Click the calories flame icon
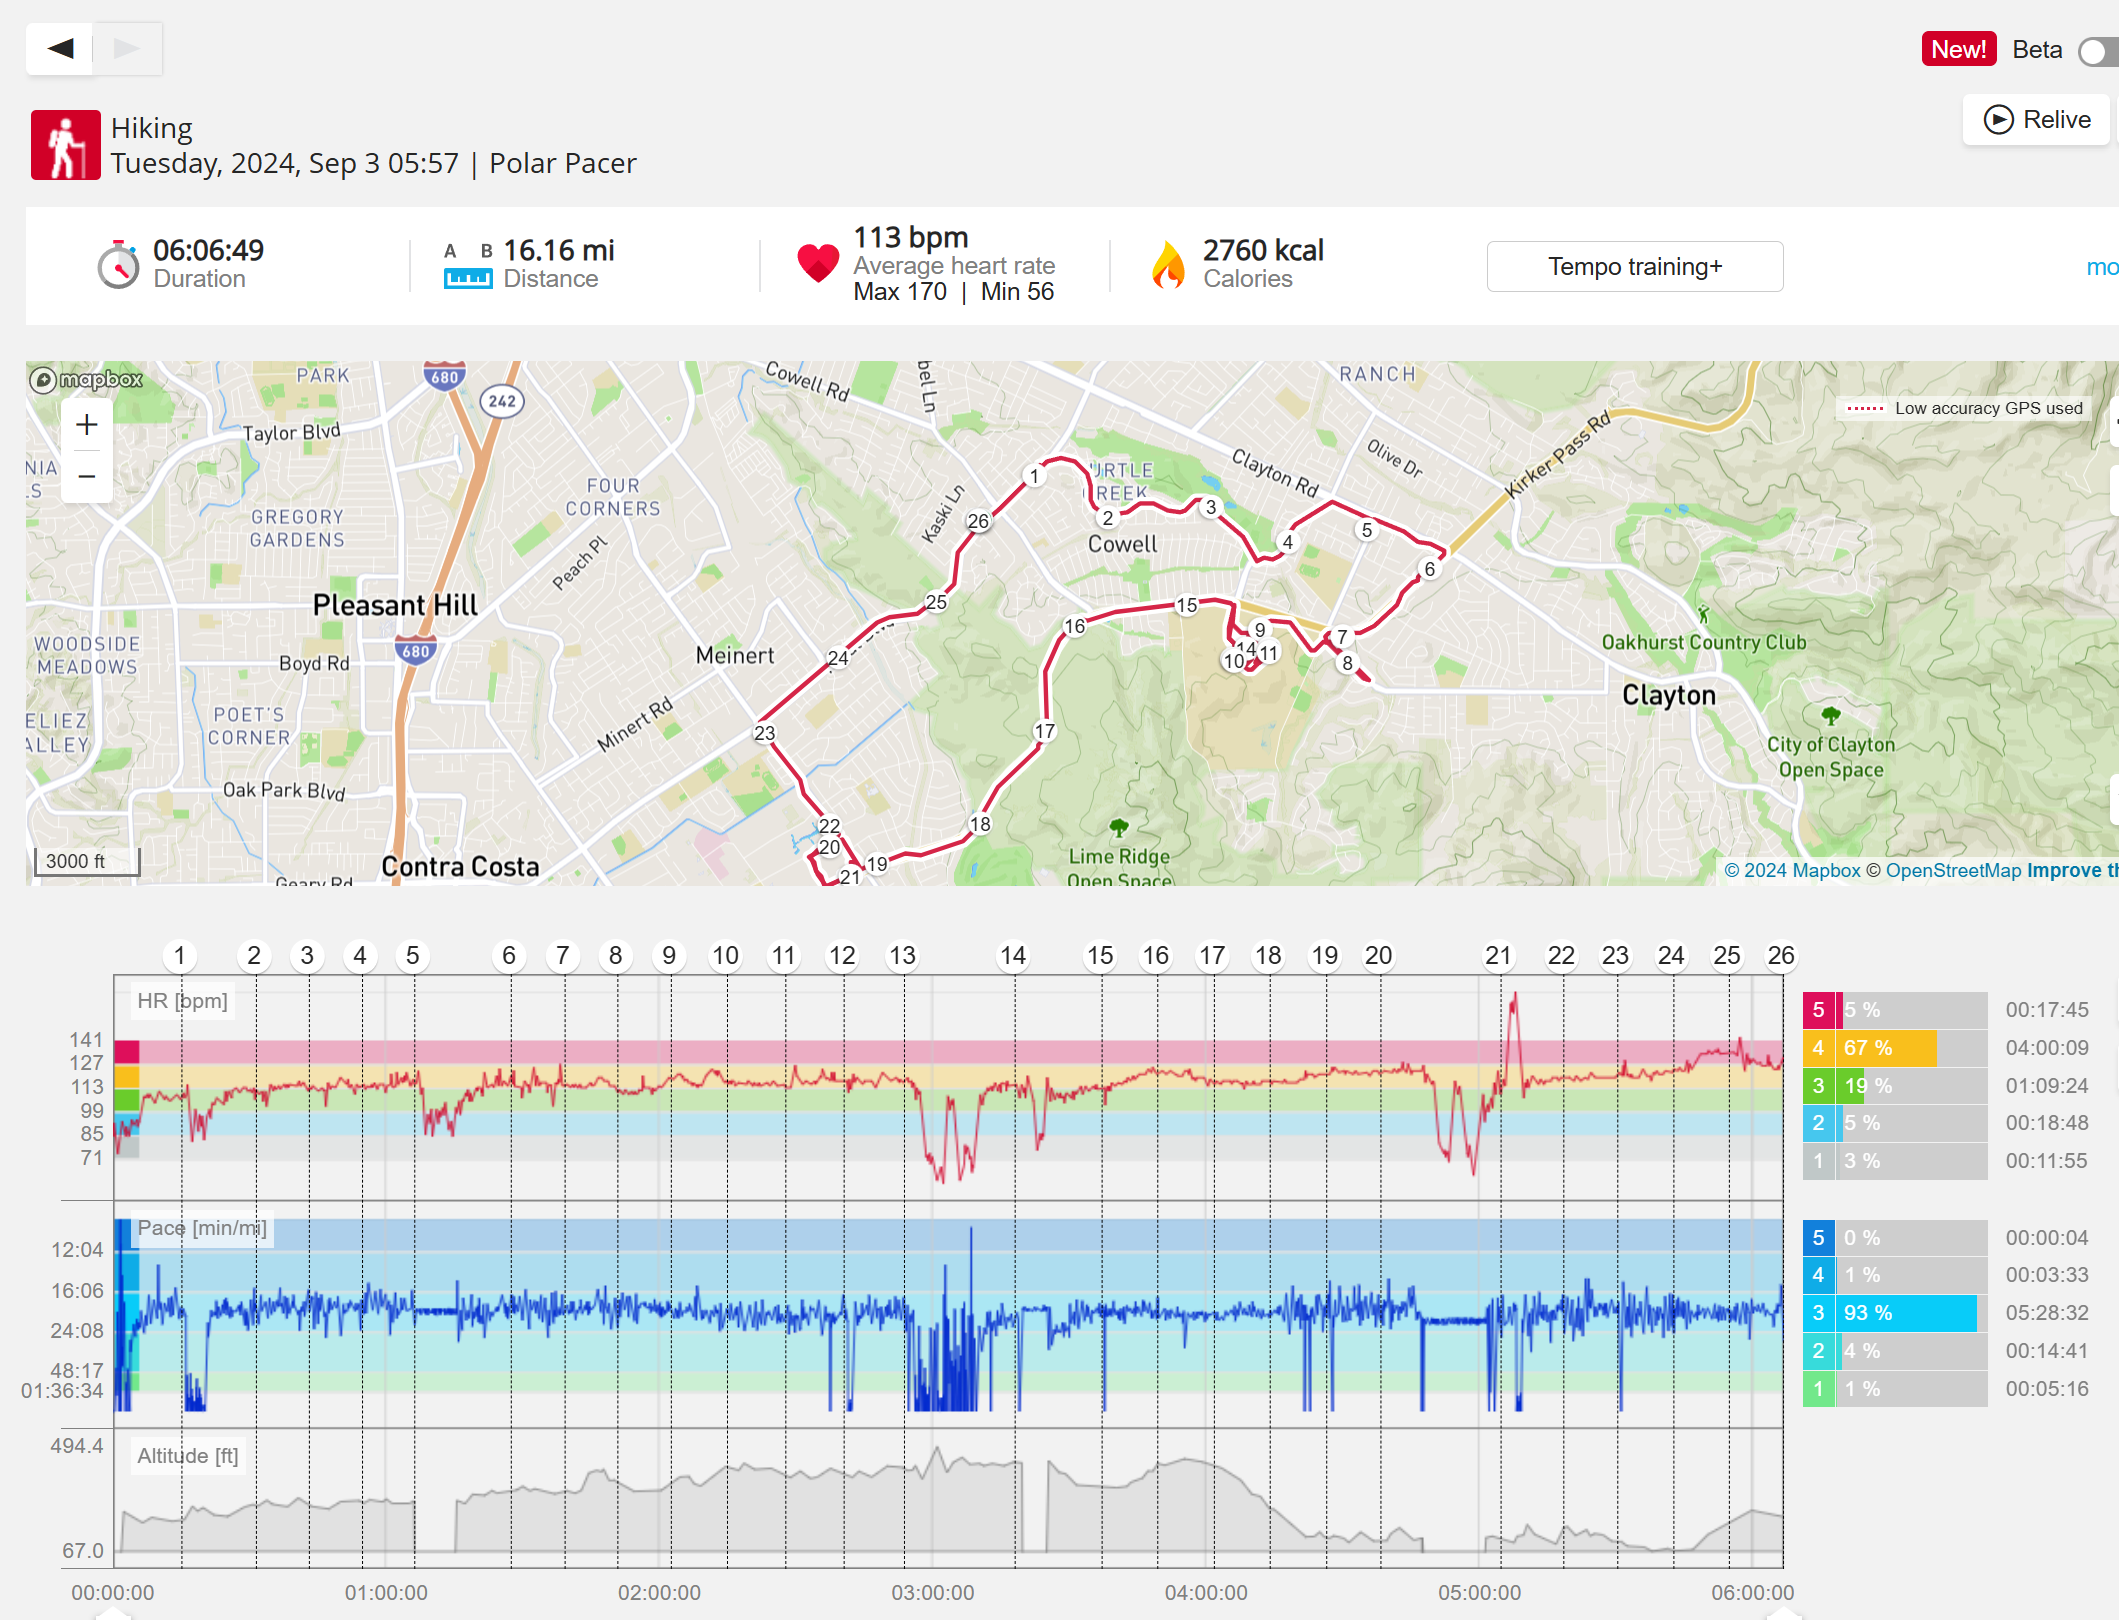Viewport: 2119px width, 1620px height. coord(1167,265)
